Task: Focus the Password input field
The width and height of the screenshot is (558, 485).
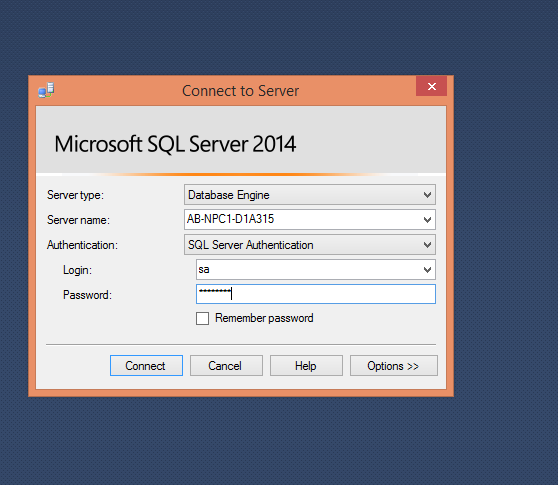Action: coord(316,294)
